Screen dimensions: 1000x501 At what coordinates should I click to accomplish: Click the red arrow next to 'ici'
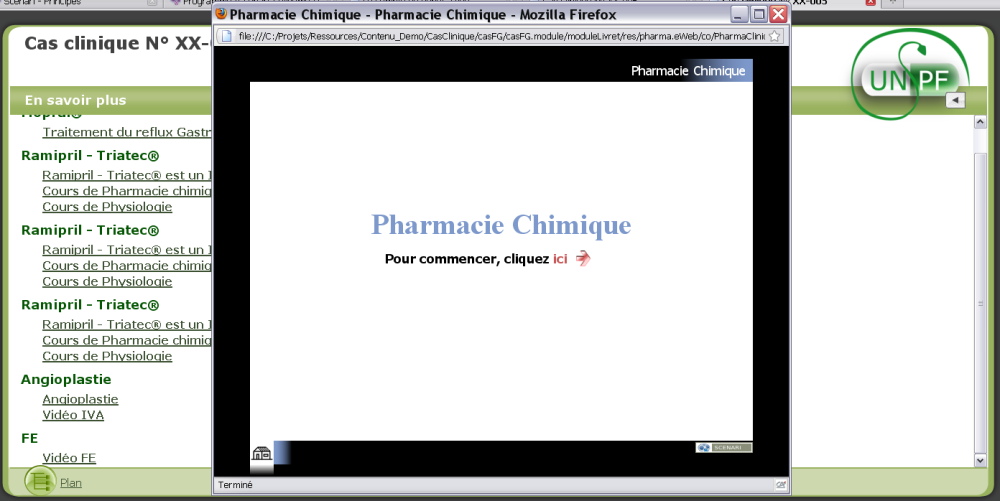(583, 259)
